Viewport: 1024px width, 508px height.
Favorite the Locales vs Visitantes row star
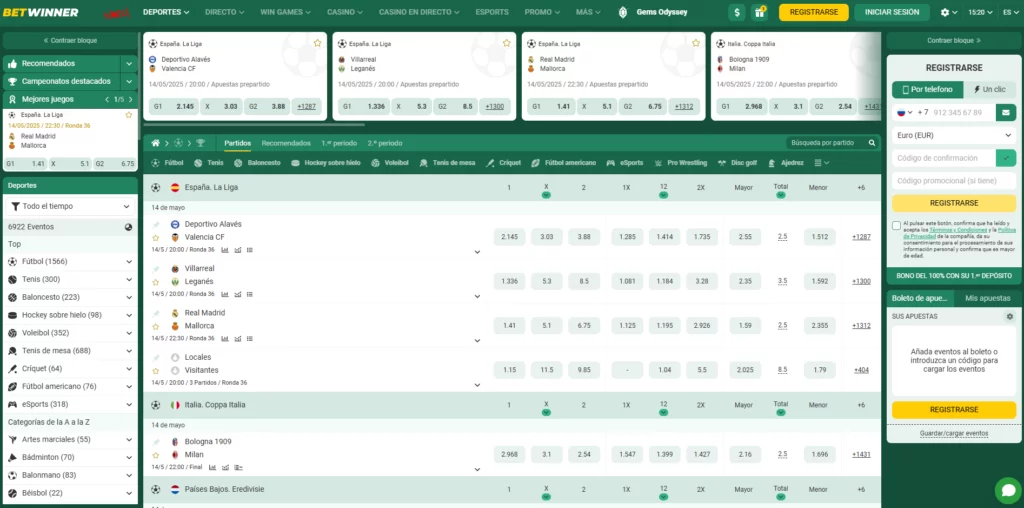click(155, 371)
